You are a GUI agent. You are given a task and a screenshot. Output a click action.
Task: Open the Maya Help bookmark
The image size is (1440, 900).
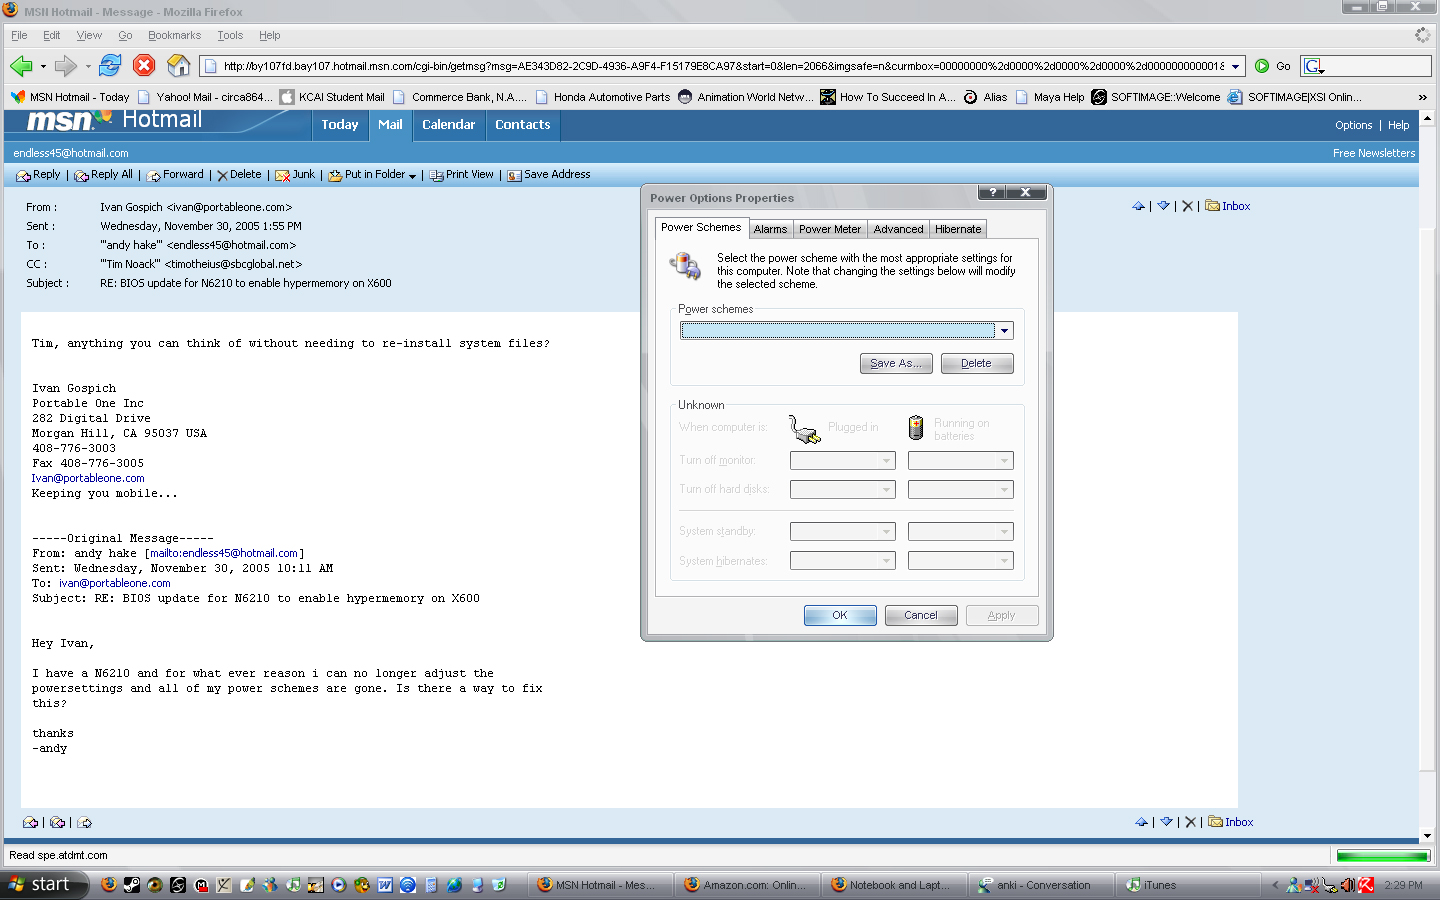(1050, 97)
